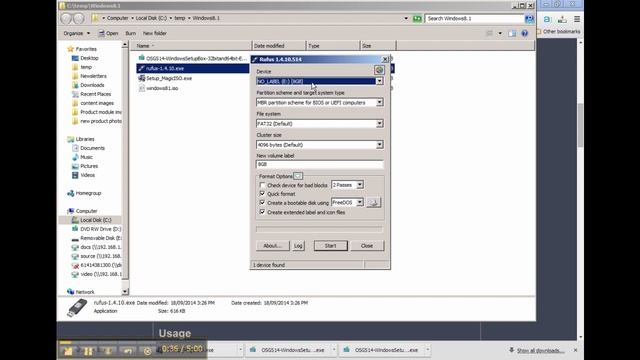Sort by the Type column header

click(x=333, y=46)
